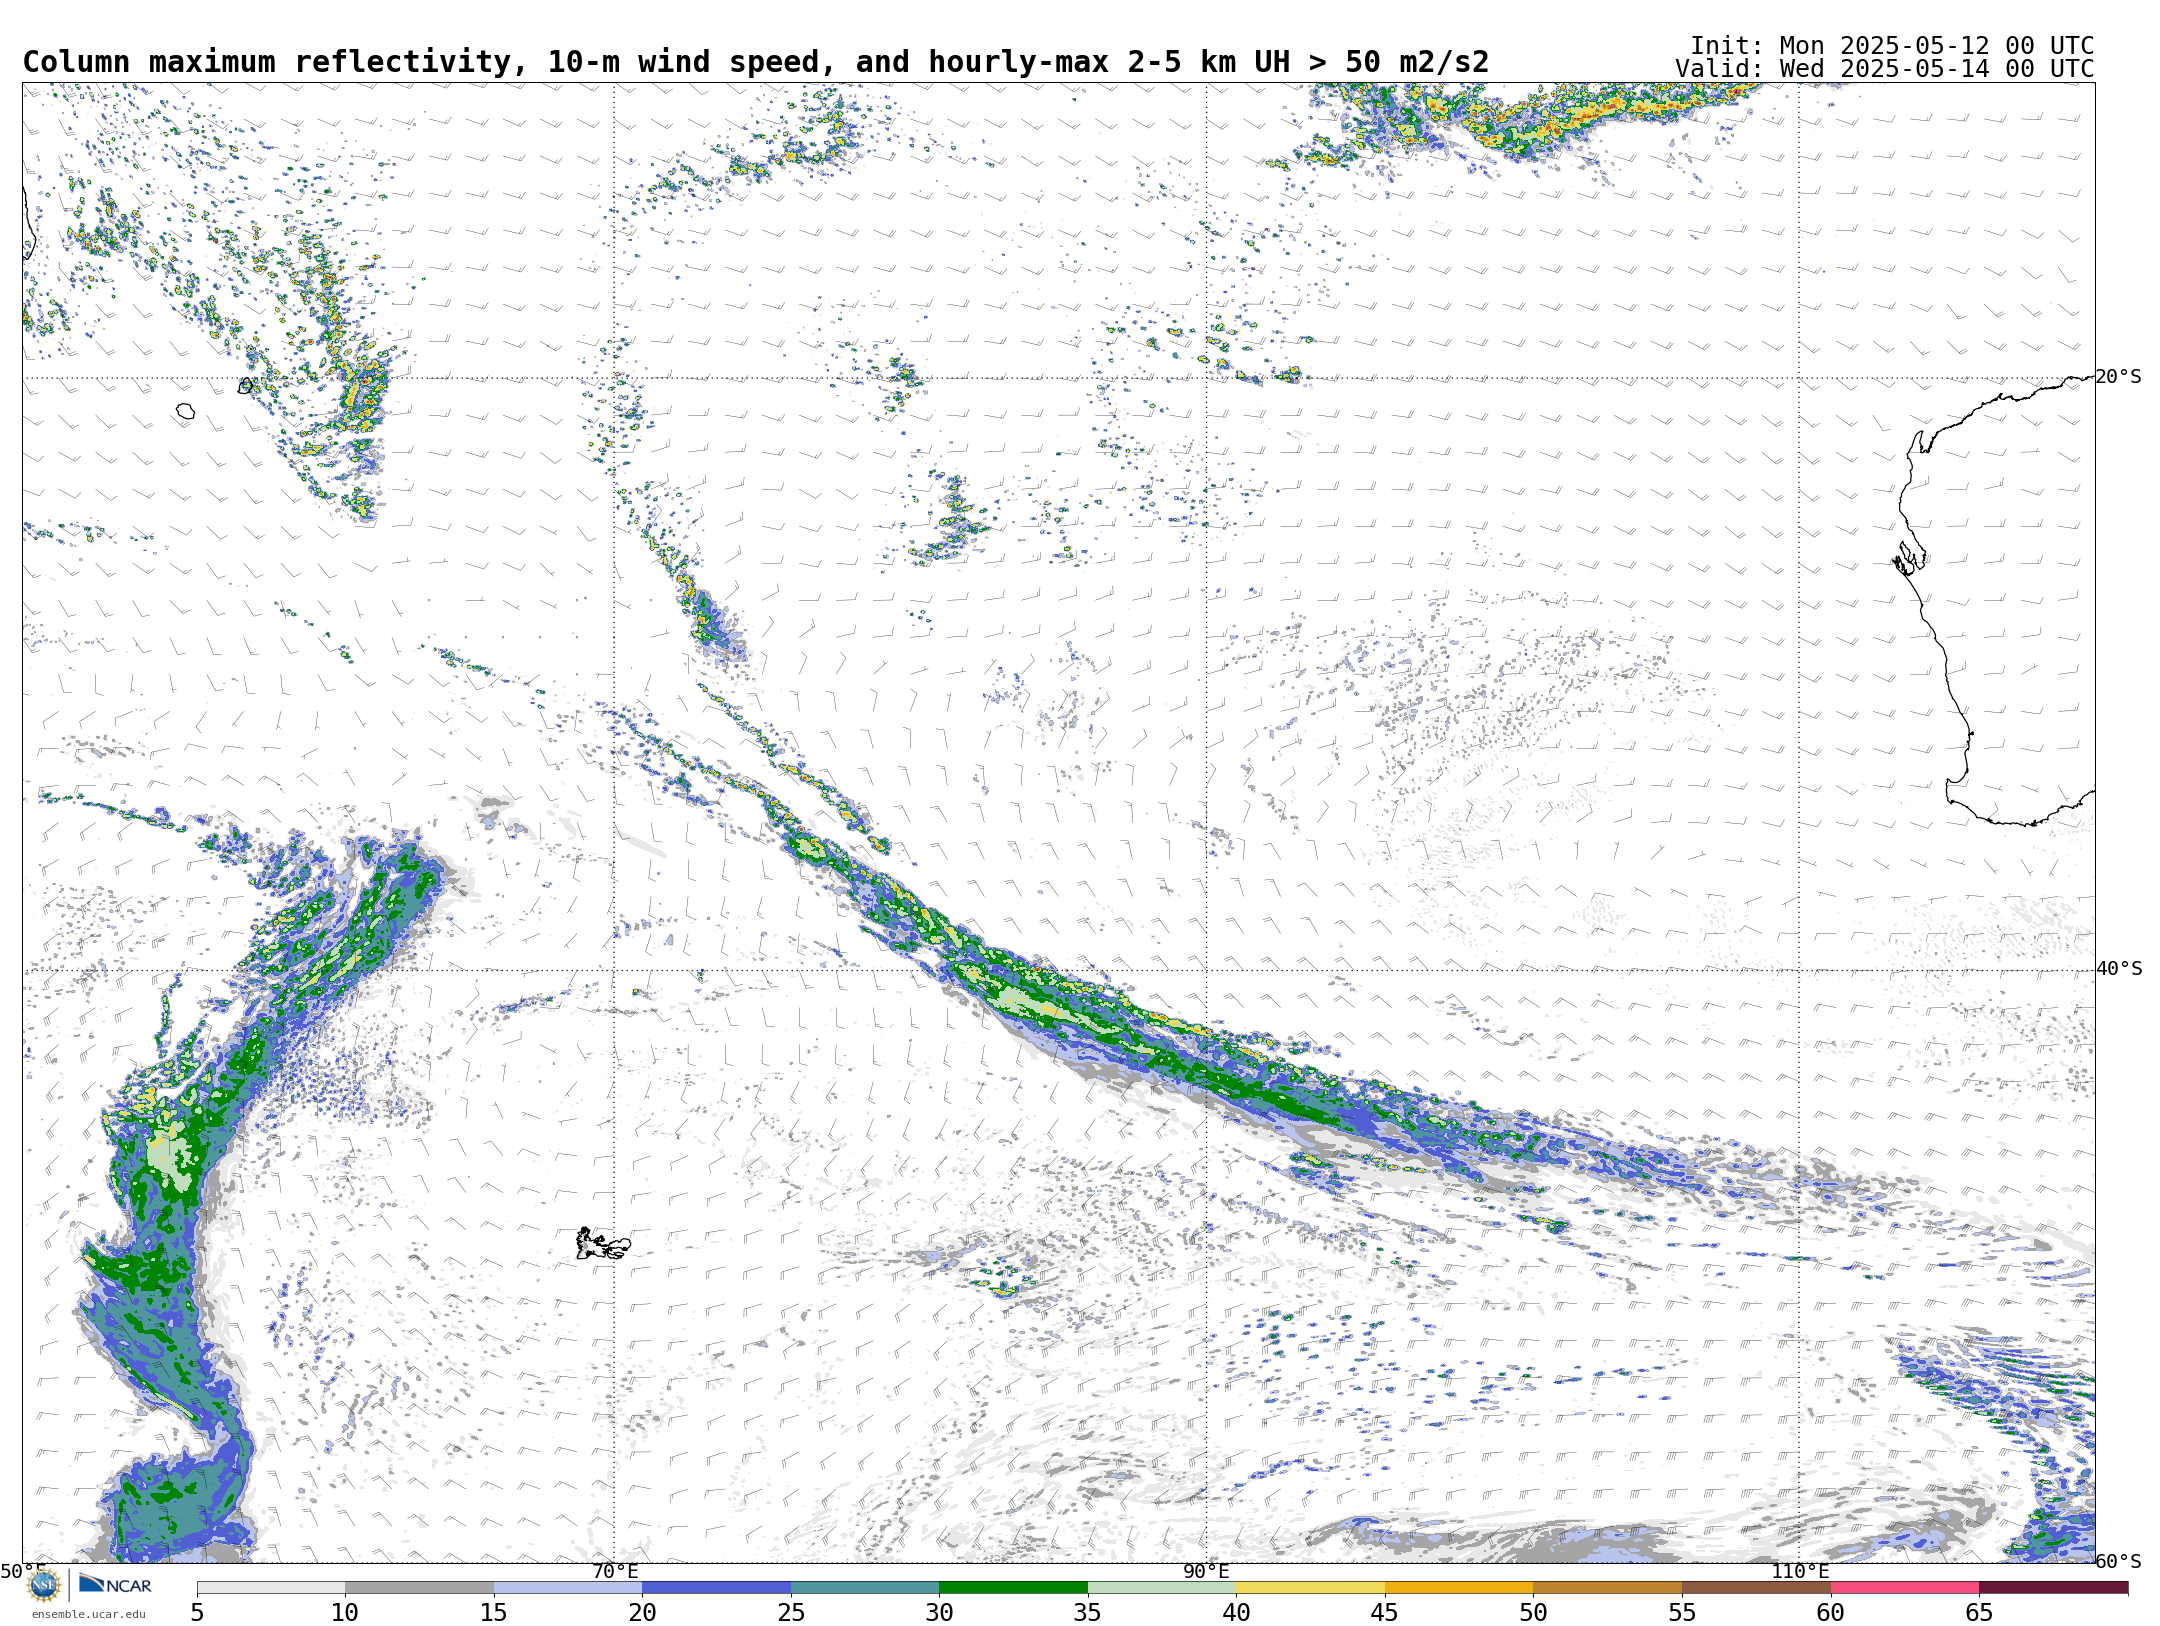Image resolution: width=2160 pixels, height=1626 pixels.
Task: Click the colorbar tick label 45
Action: point(1385,1612)
